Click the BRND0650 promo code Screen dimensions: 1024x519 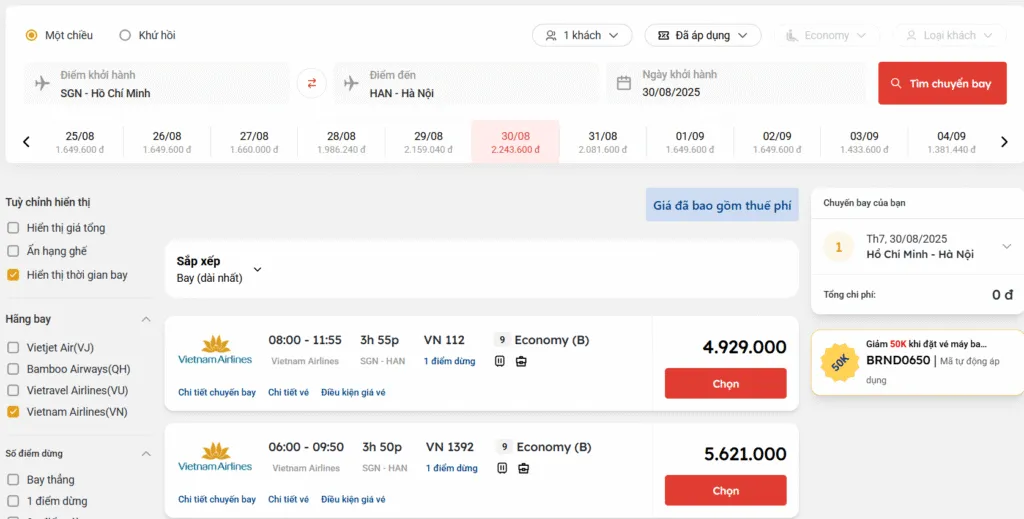pyautogui.click(x=898, y=360)
